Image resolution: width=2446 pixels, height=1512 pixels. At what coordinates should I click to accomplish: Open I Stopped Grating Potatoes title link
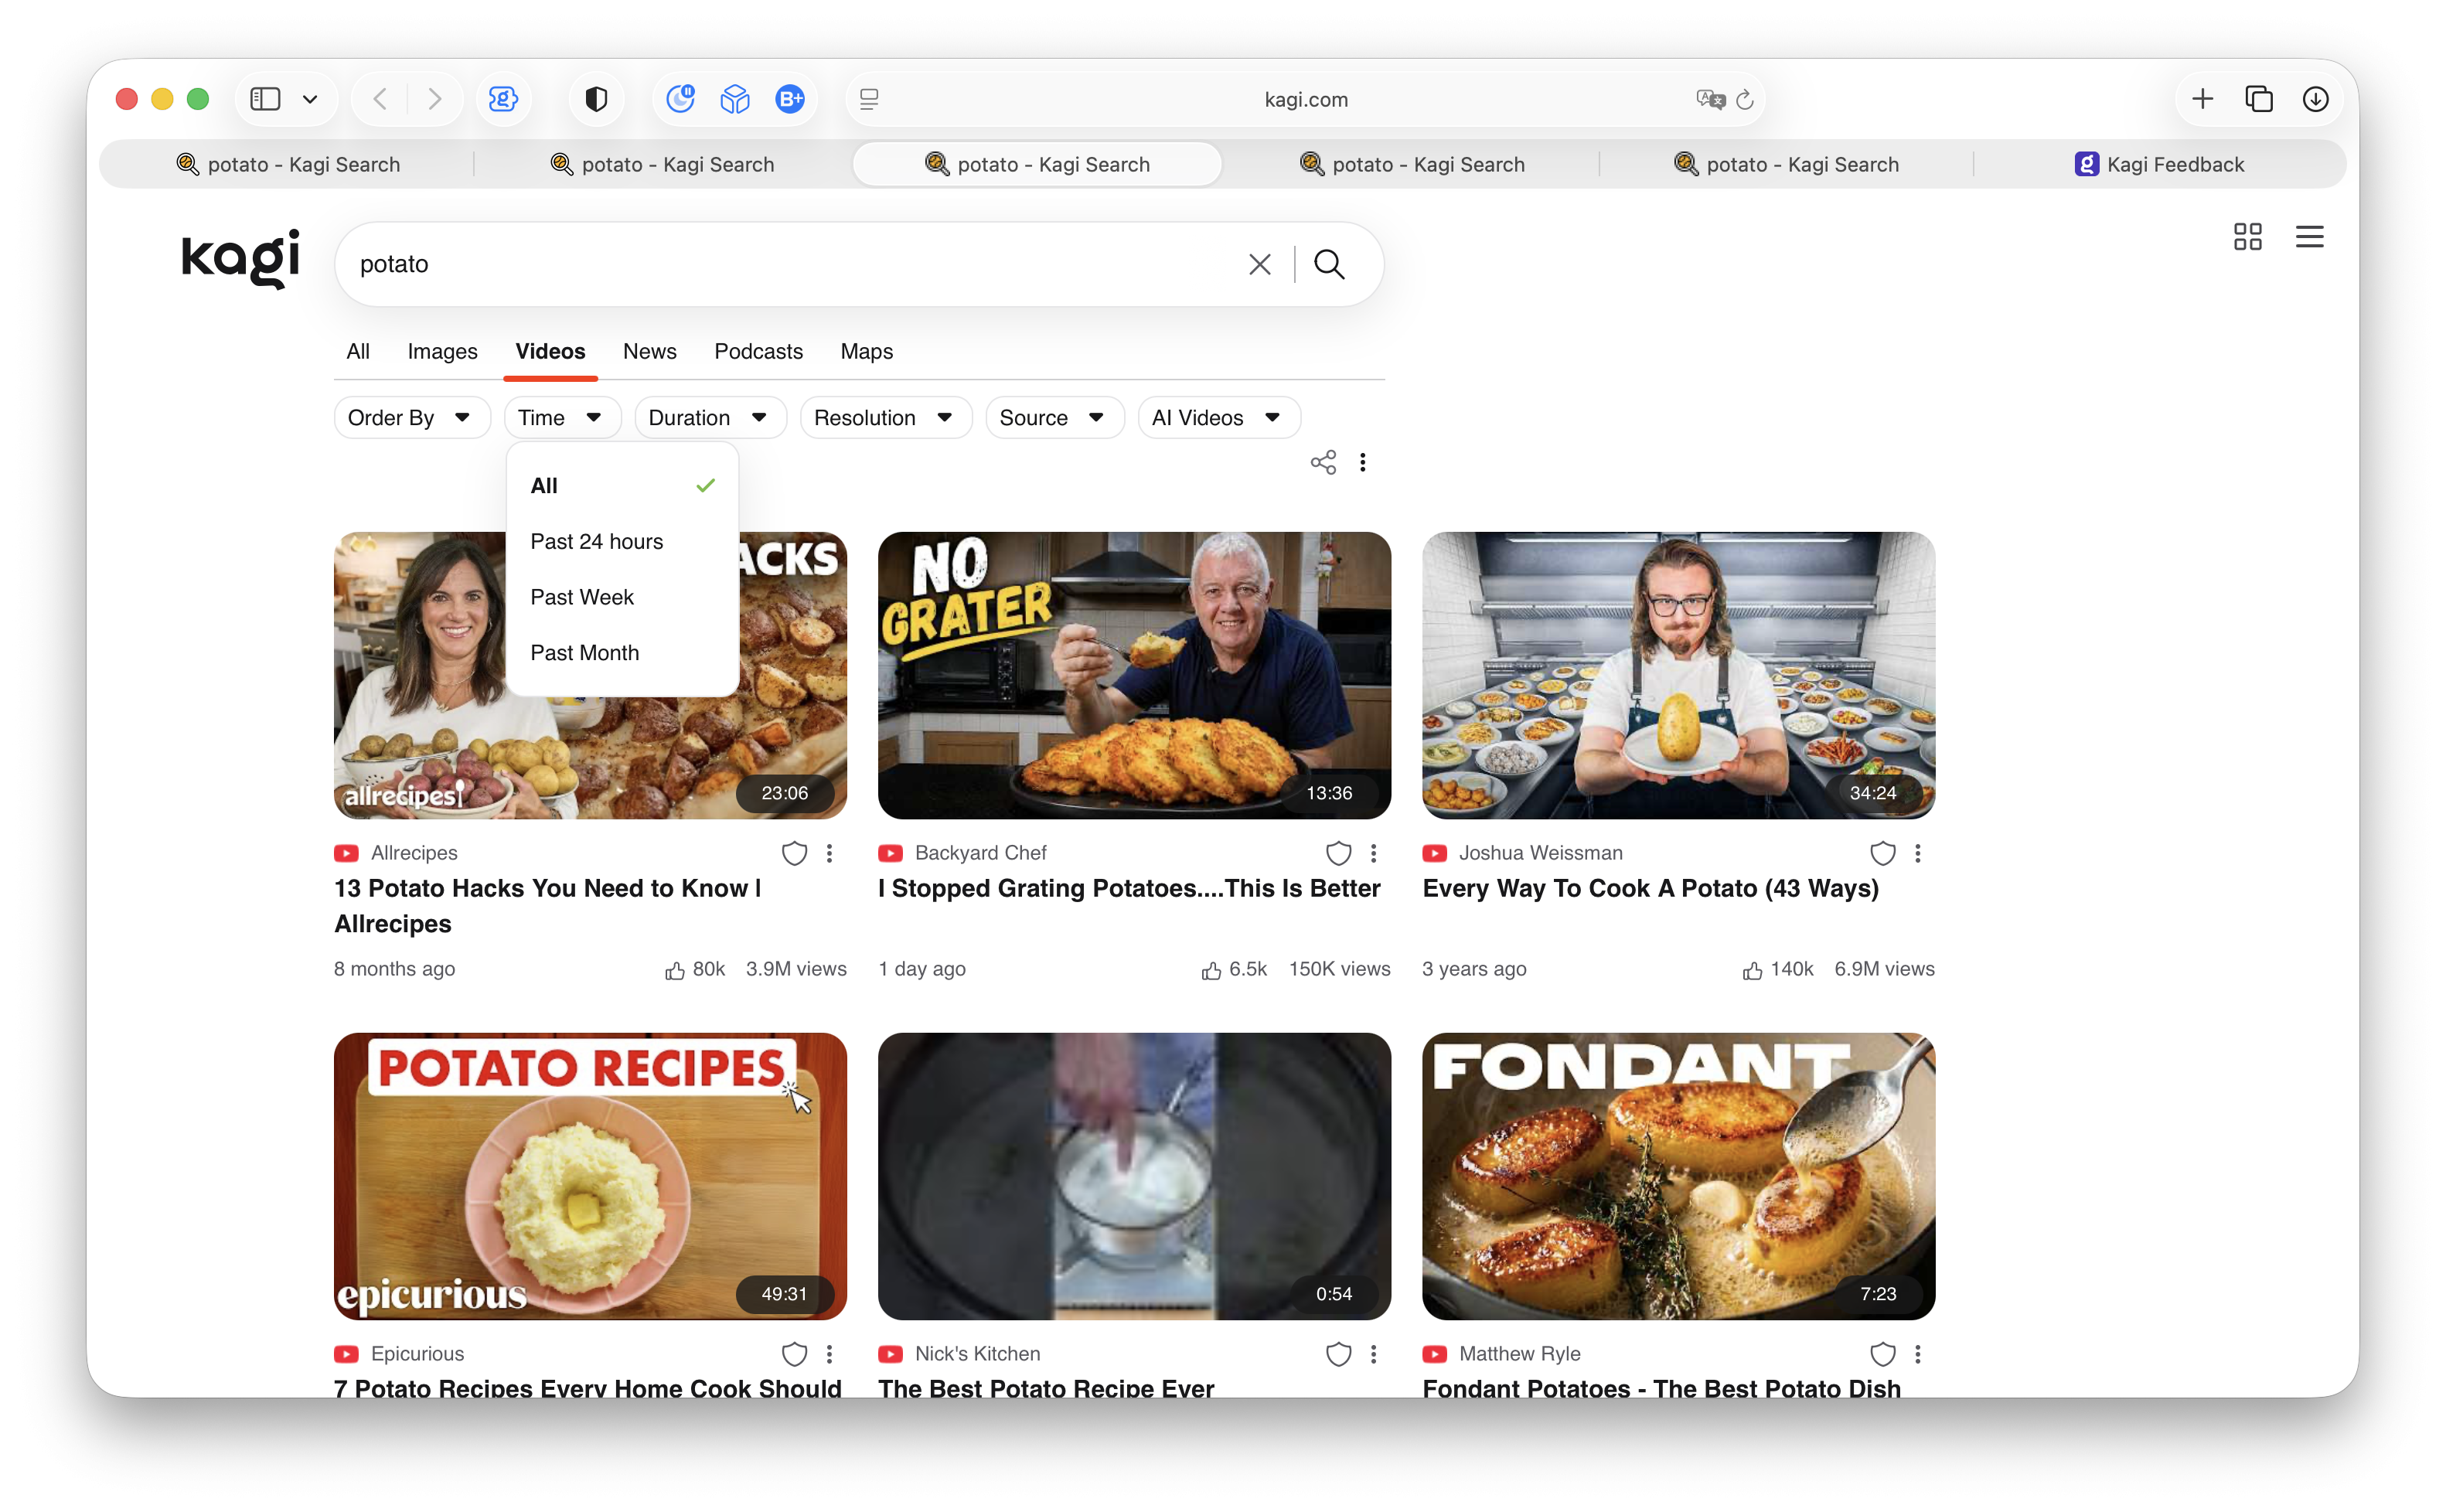click(1129, 888)
